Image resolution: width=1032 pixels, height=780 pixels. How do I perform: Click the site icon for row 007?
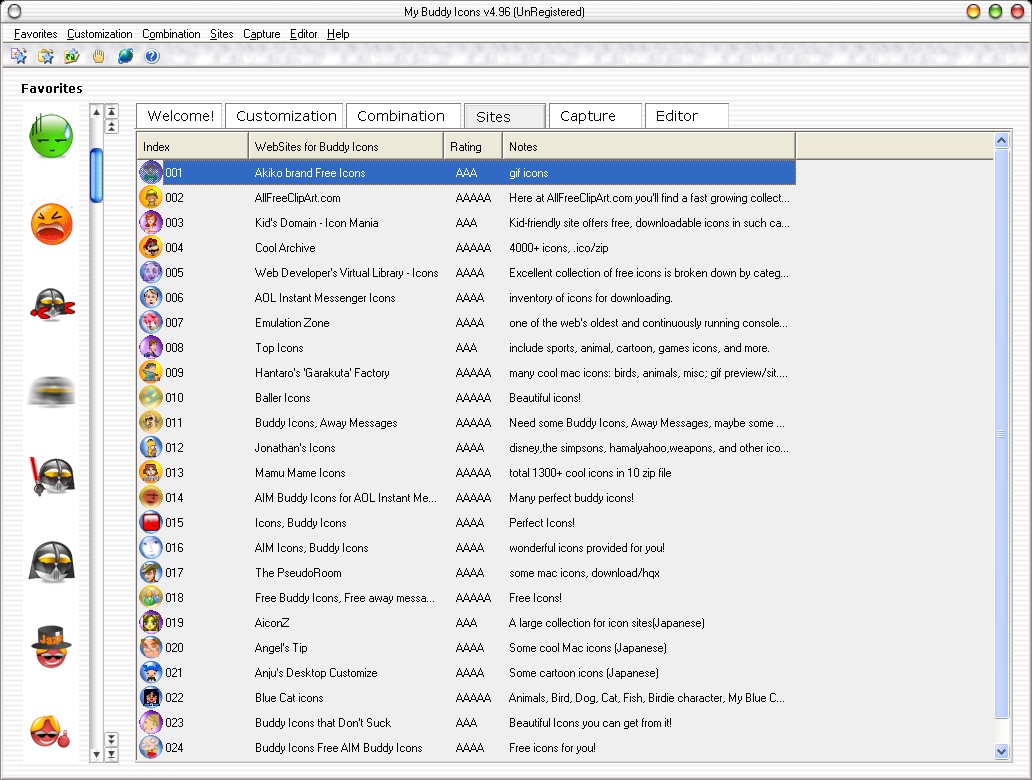coord(151,323)
